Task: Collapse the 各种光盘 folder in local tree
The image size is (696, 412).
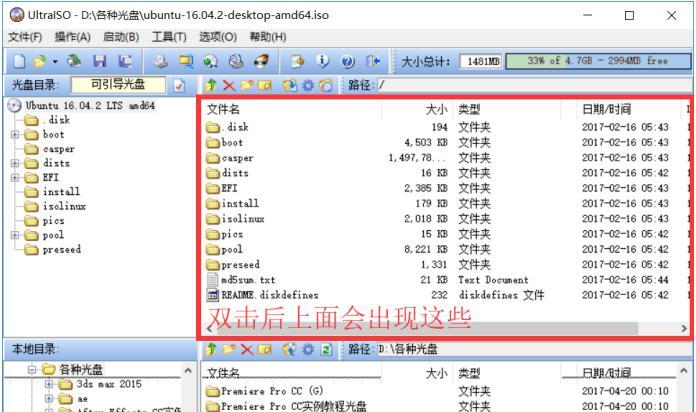Action: [32, 369]
